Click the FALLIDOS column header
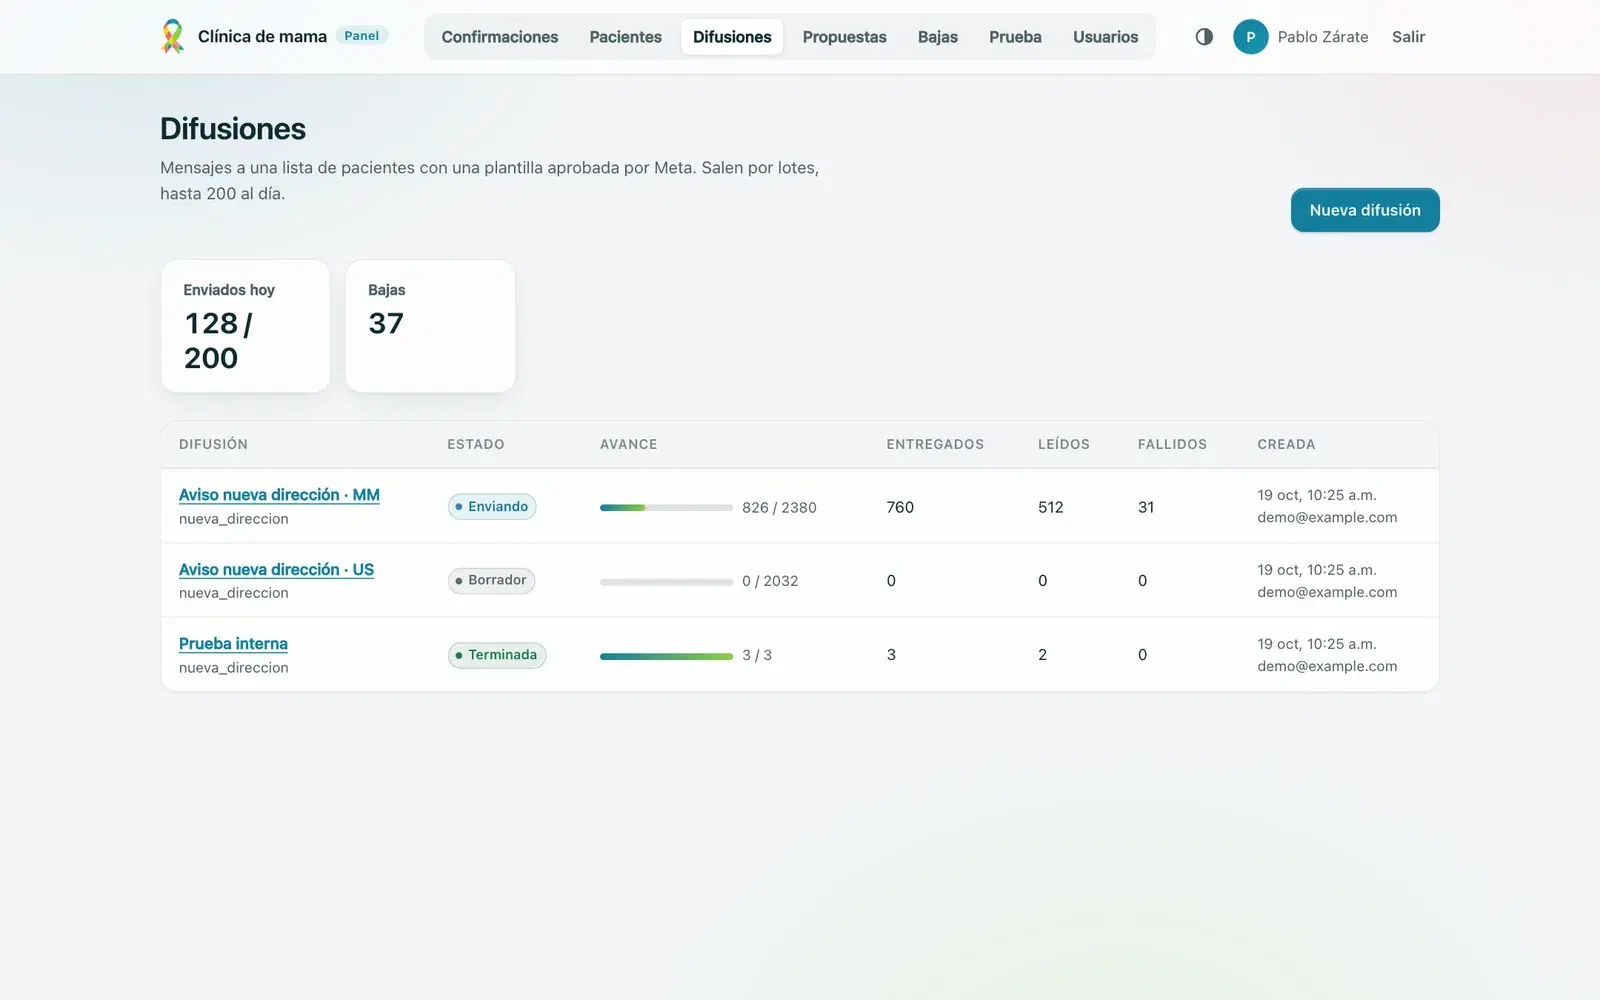1600x1000 pixels. pyautogui.click(x=1172, y=444)
